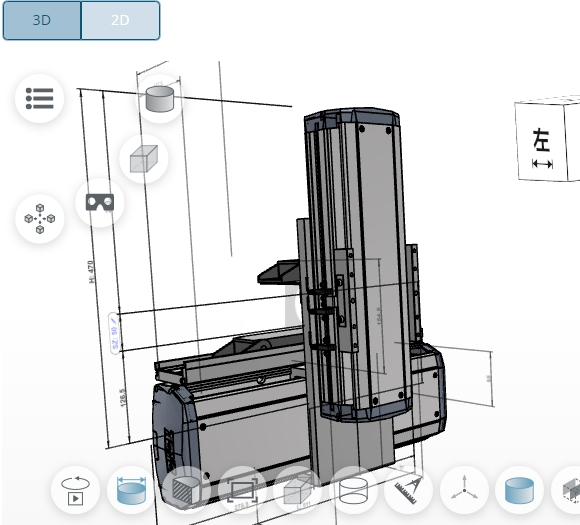Screen dimensions: 580x525
Task: Select the gray cylinder shape icon
Action: point(160,98)
